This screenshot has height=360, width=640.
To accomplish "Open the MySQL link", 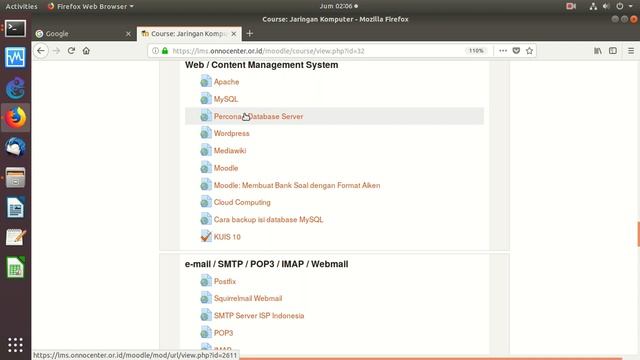I will (226, 99).
